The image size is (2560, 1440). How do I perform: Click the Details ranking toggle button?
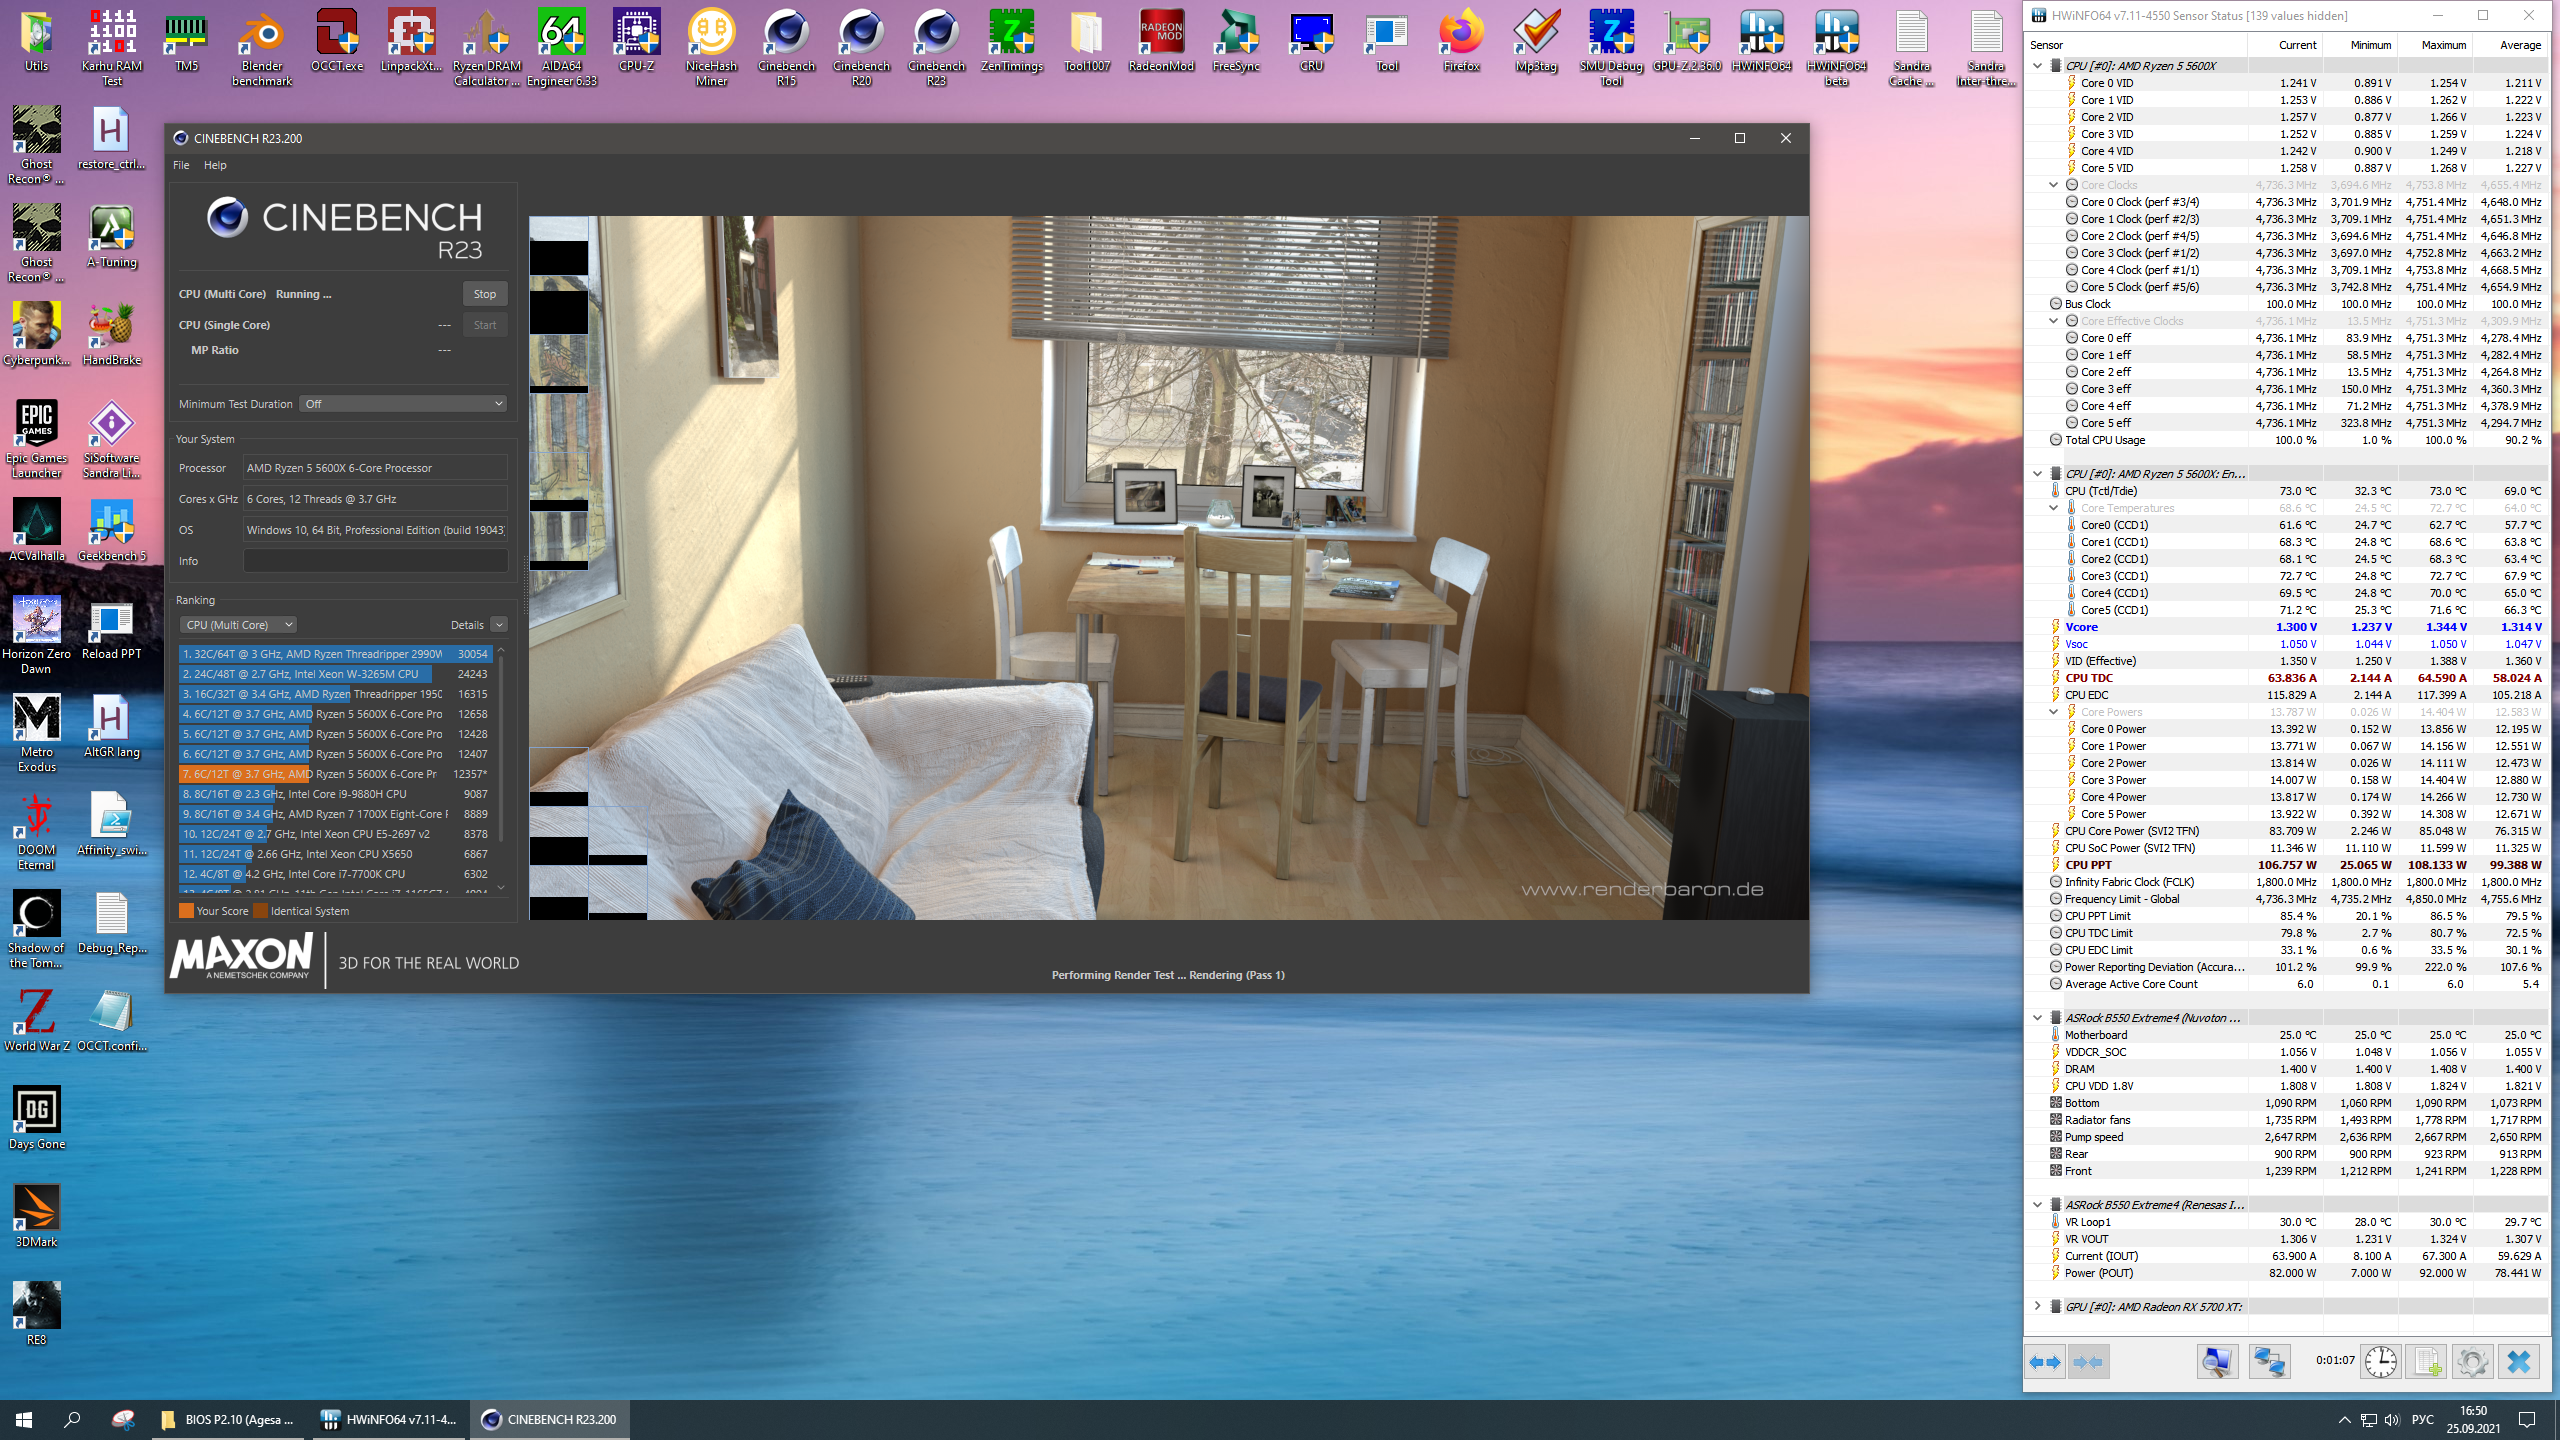498,625
